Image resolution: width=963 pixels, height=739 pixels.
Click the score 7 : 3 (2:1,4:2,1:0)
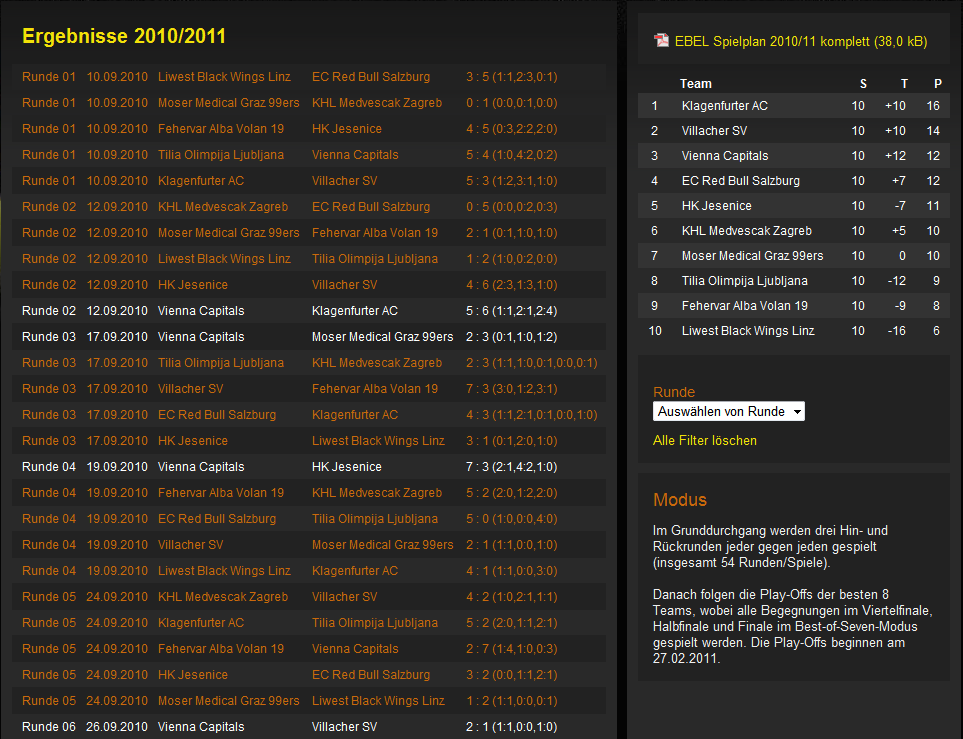512,467
